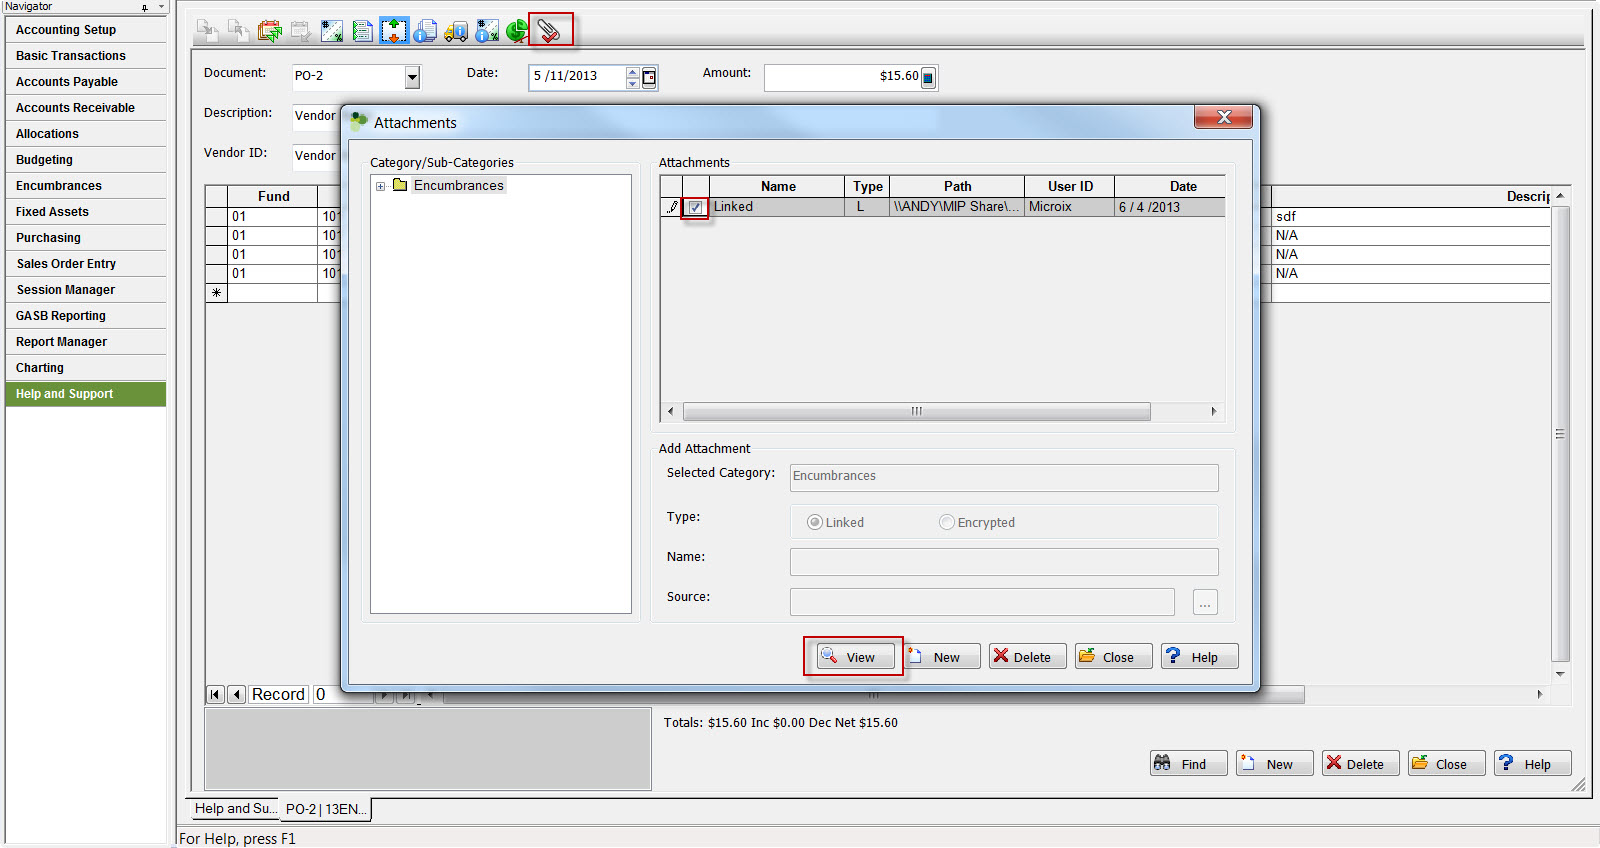This screenshot has width=1600, height=848.
Task: Click the up/down arrows selection toolbar icon
Action: [394, 31]
